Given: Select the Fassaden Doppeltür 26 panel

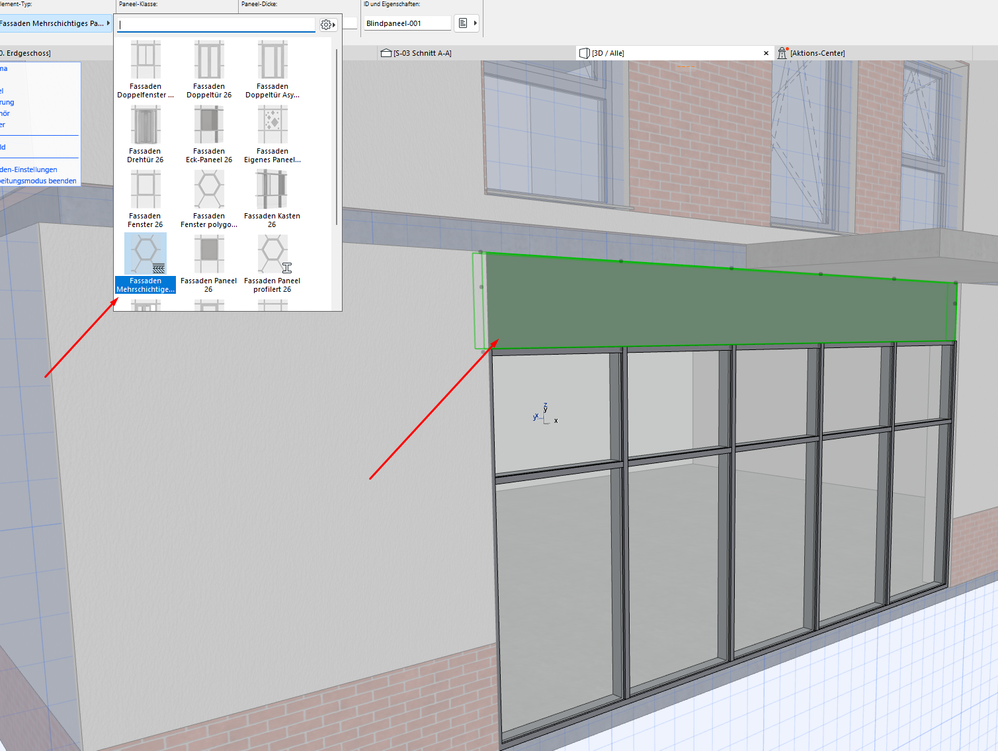Looking at the screenshot, I should click(209, 68).
